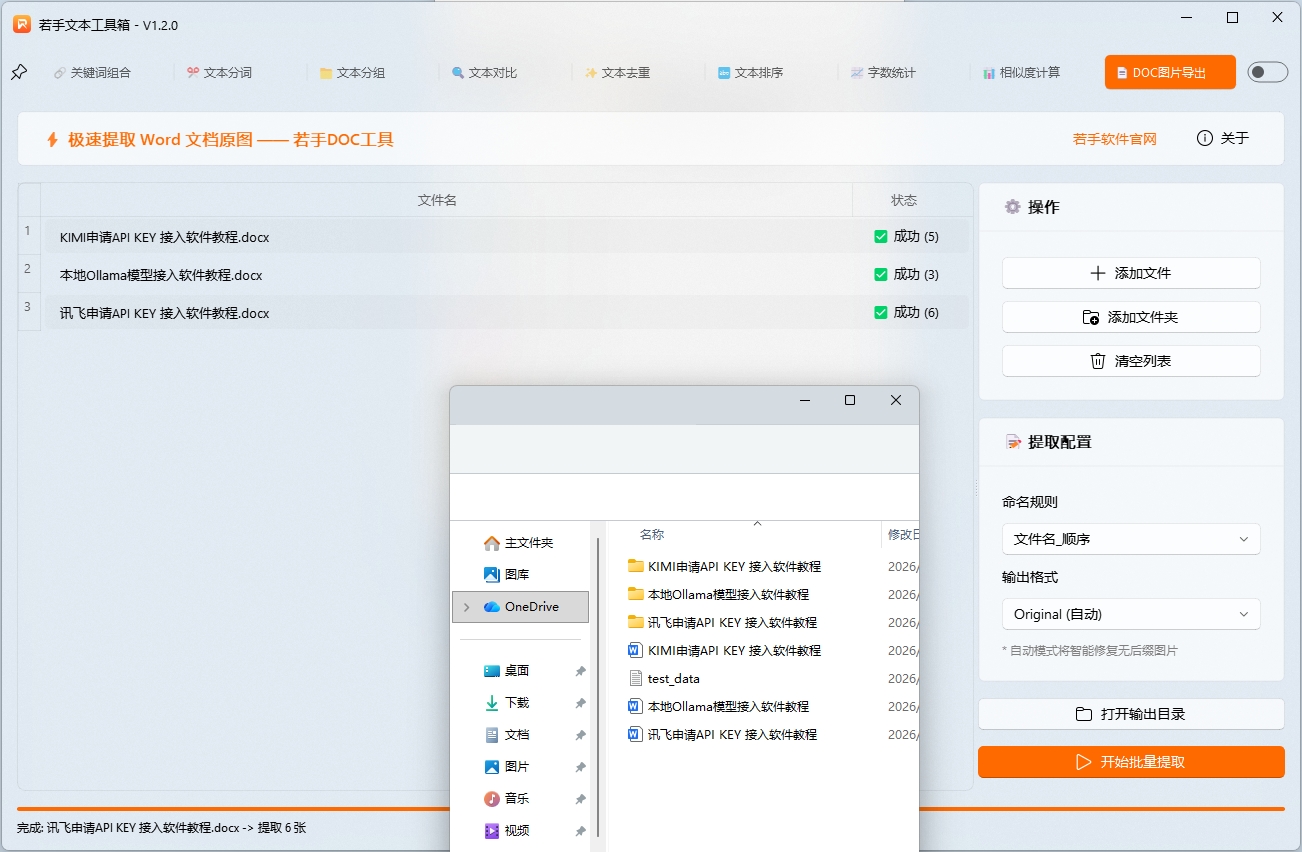The width and height of the screenshot is (1302, 852).
Task: Select test_data file in the dialog
Action: pos(676,678)
